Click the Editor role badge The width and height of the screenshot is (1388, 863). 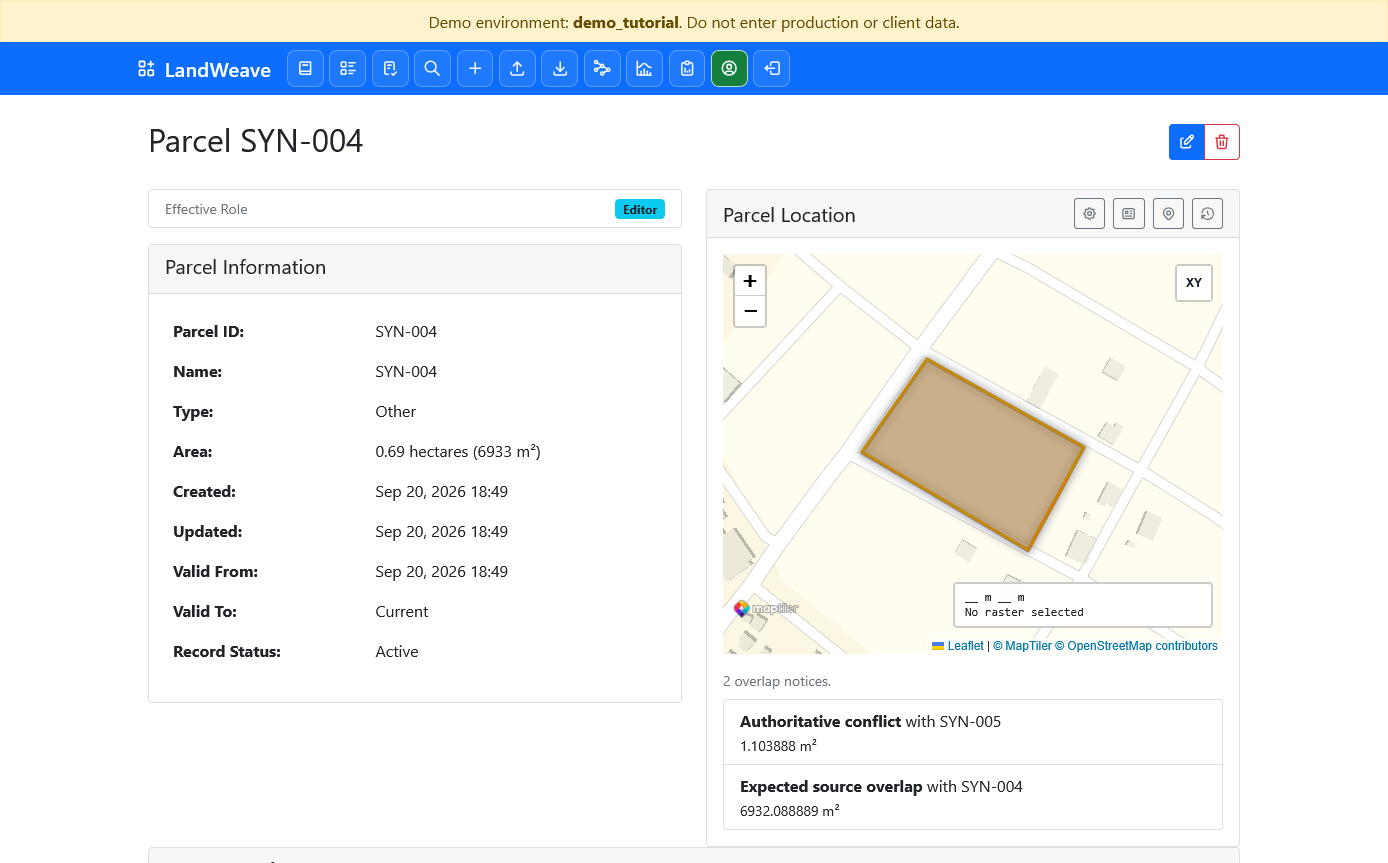(x=640, y=209)
